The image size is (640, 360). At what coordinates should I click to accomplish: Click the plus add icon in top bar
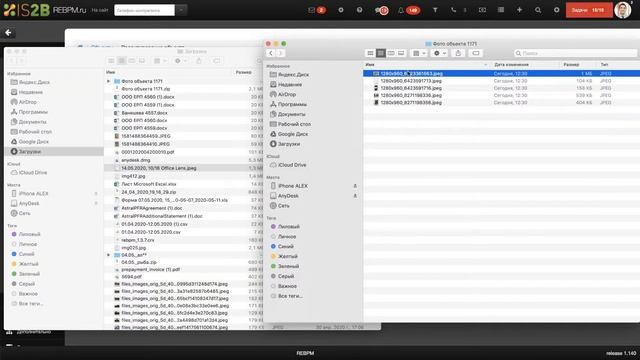[519, 10]
